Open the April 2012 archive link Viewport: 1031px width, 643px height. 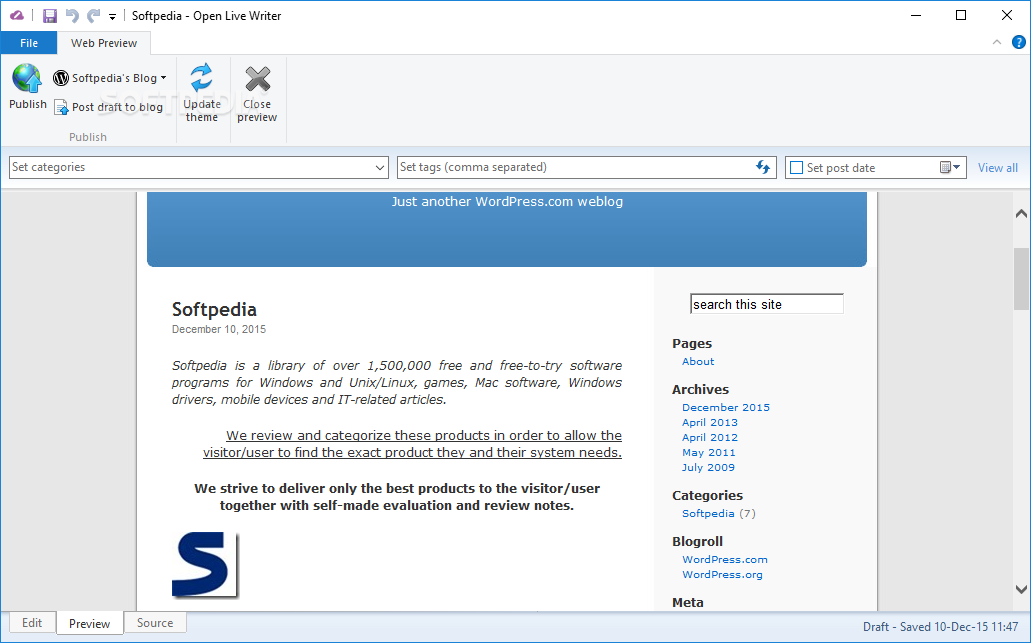tap(709, 438)
